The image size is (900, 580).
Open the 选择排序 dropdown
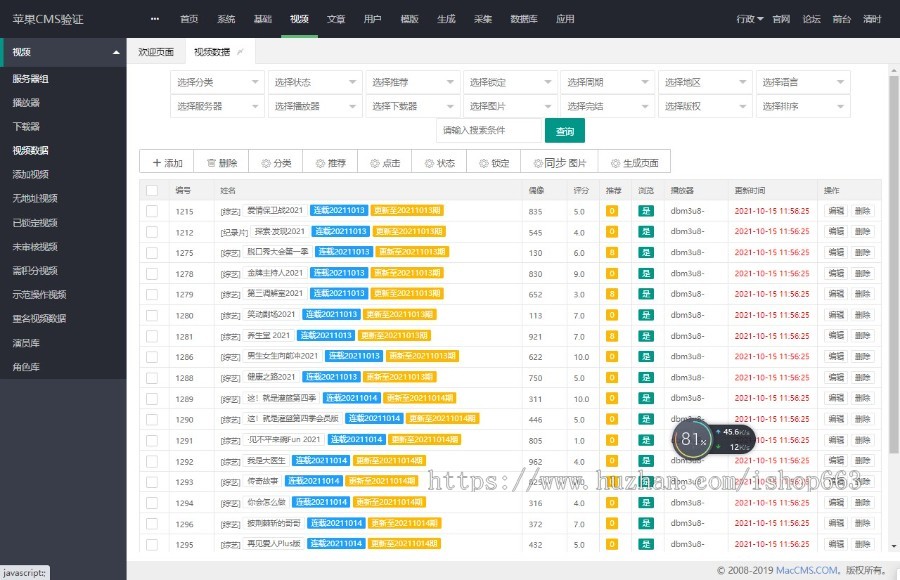pos(803,106)
